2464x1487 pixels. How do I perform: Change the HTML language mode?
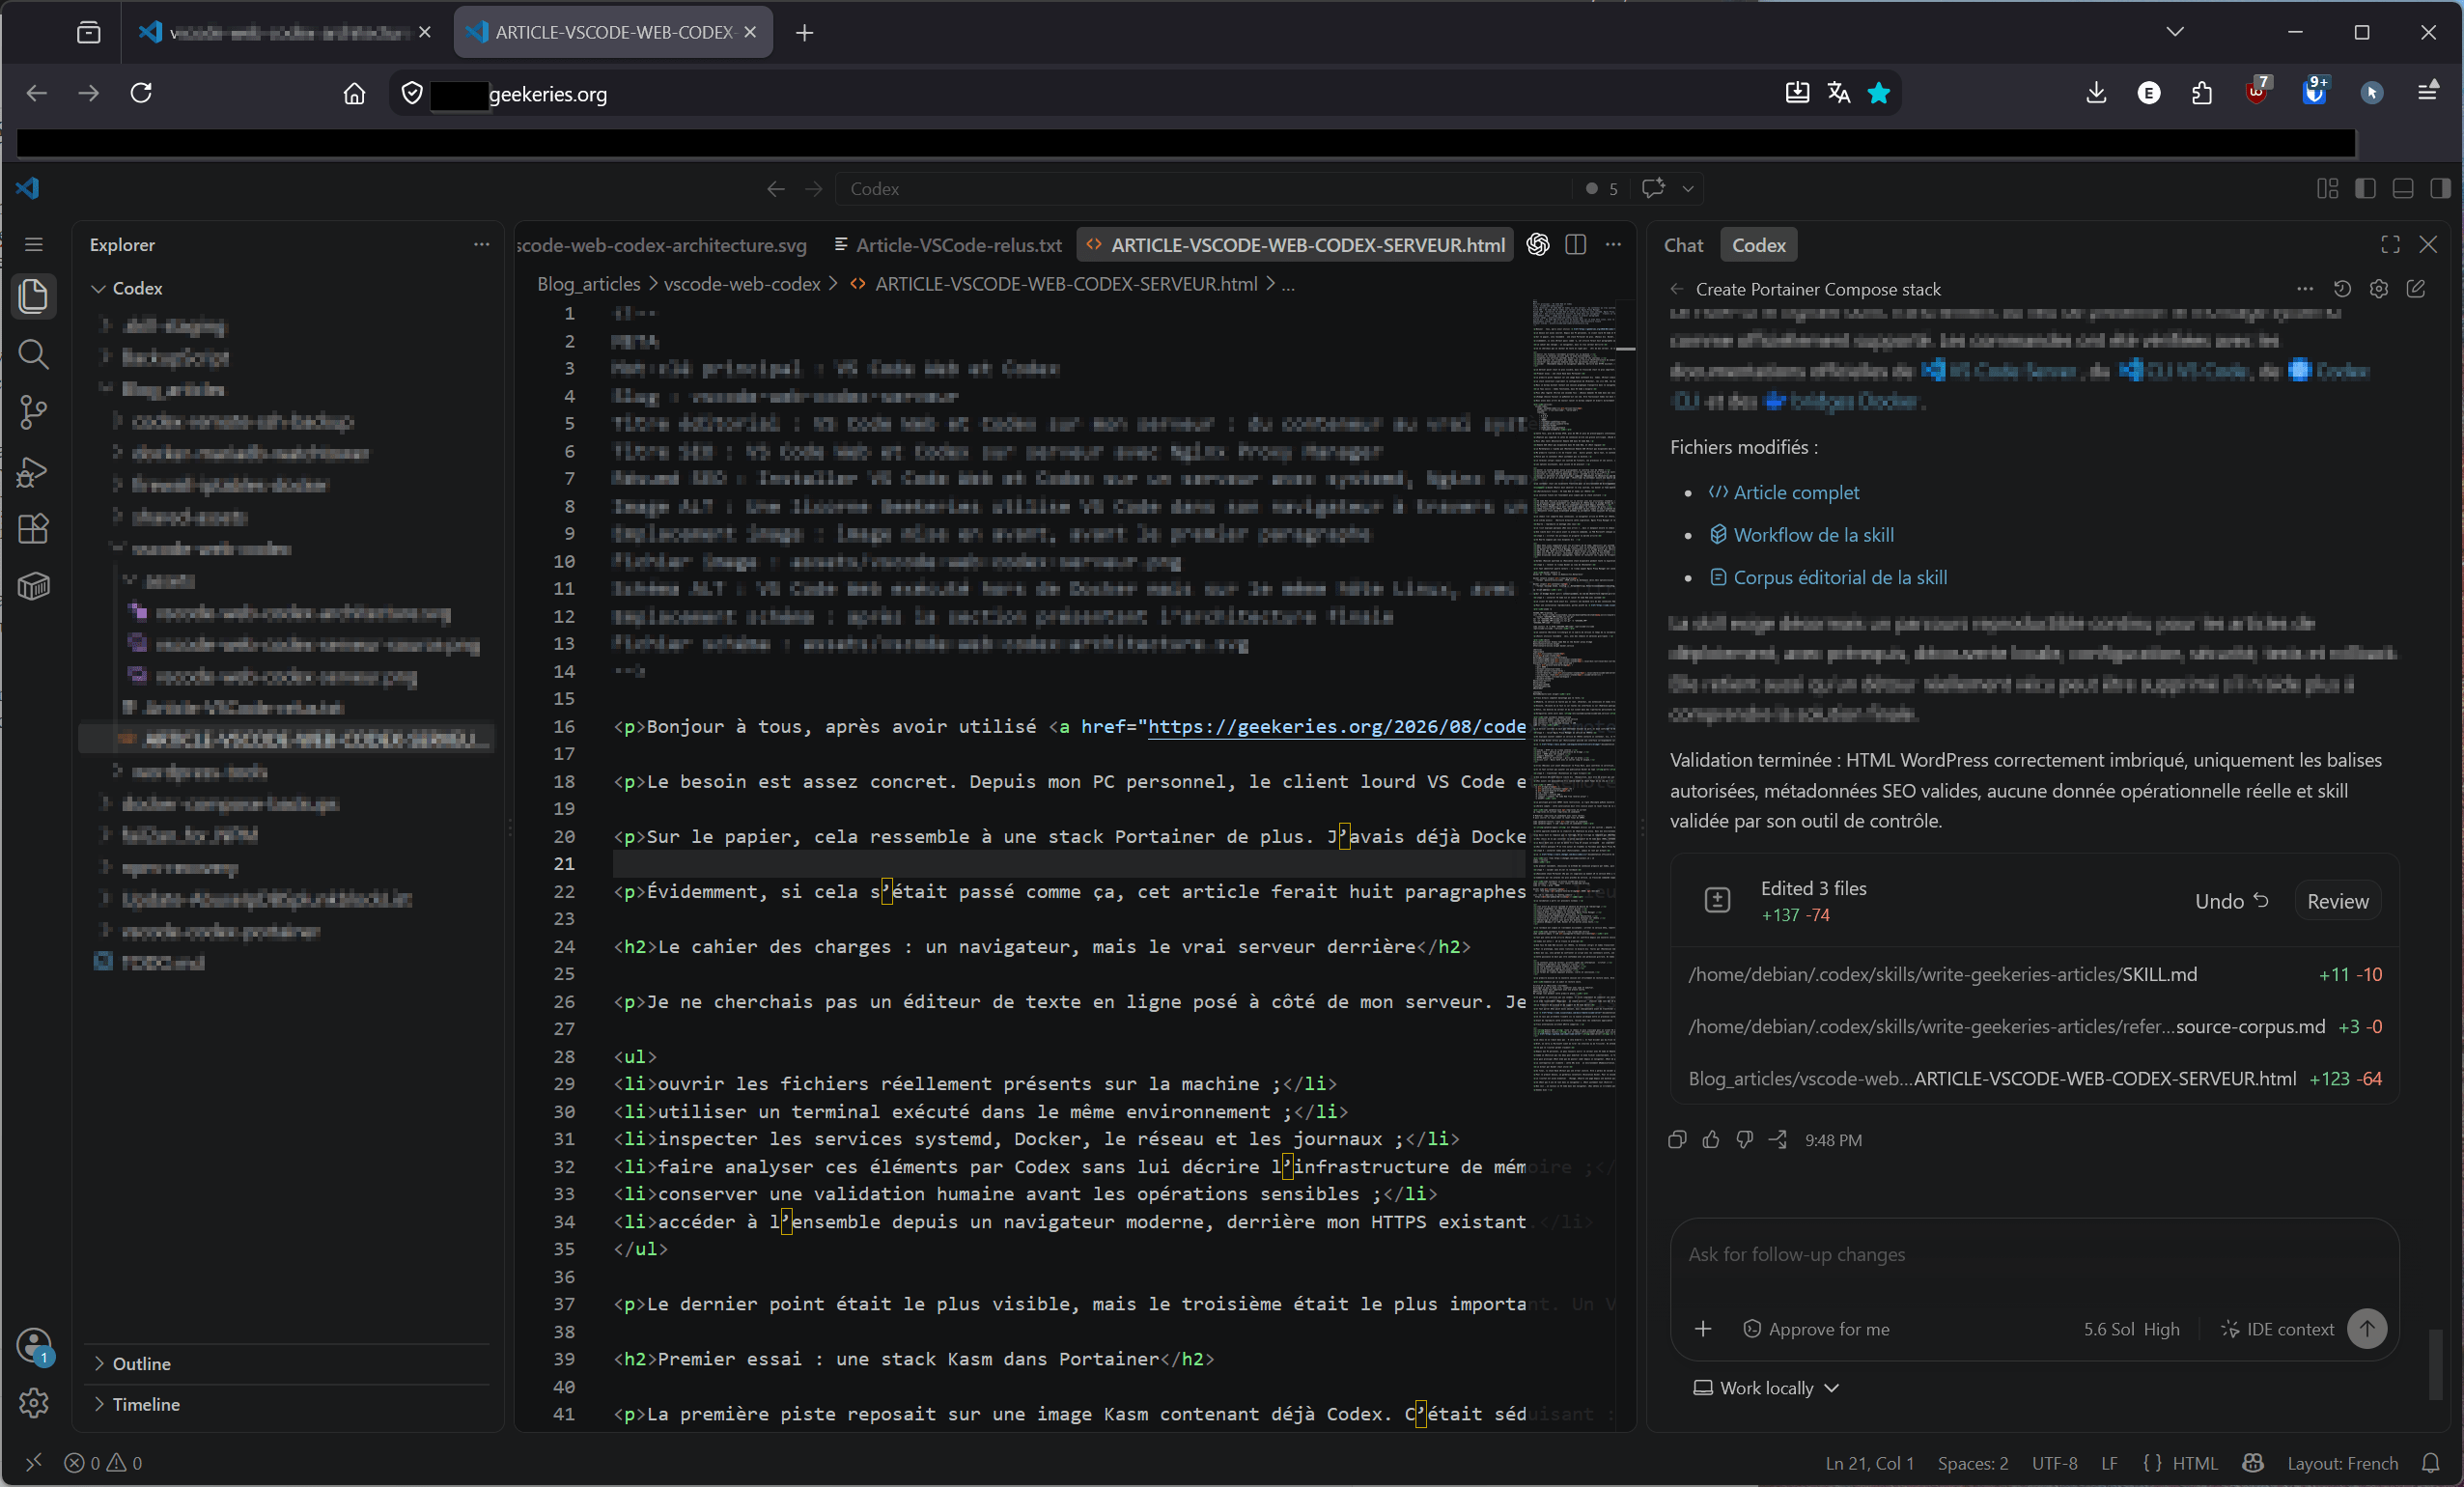[x=2195, y=1463]
